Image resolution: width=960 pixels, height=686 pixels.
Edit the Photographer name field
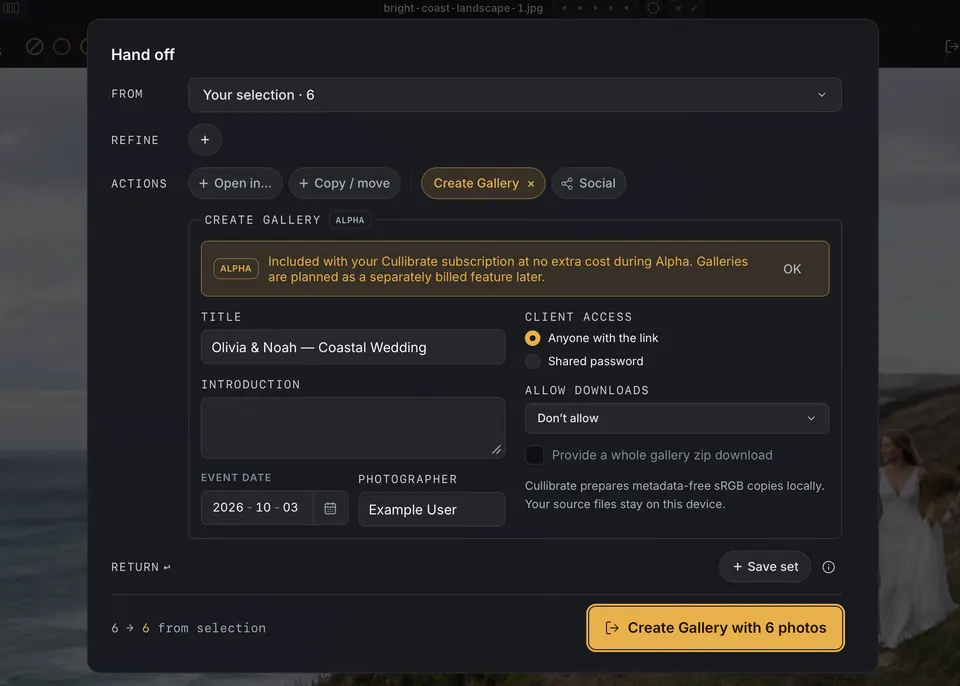pyautogui.click(x=432, y=509)
